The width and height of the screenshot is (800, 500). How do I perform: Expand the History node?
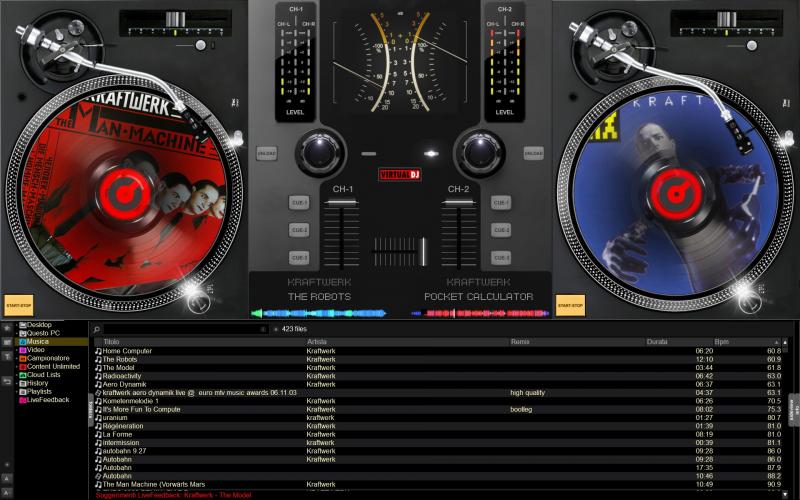click(x=16, y=383)
